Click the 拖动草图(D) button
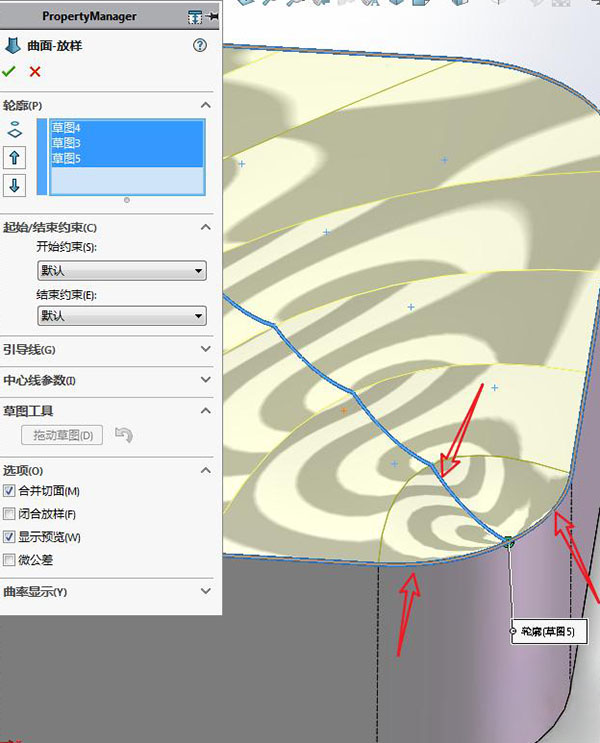Viewport: 600px width, 743px height. [x=62, y=435]
